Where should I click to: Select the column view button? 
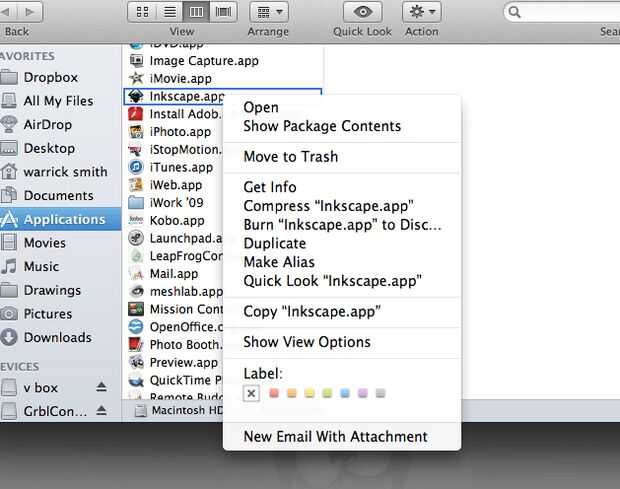point(196,12)
